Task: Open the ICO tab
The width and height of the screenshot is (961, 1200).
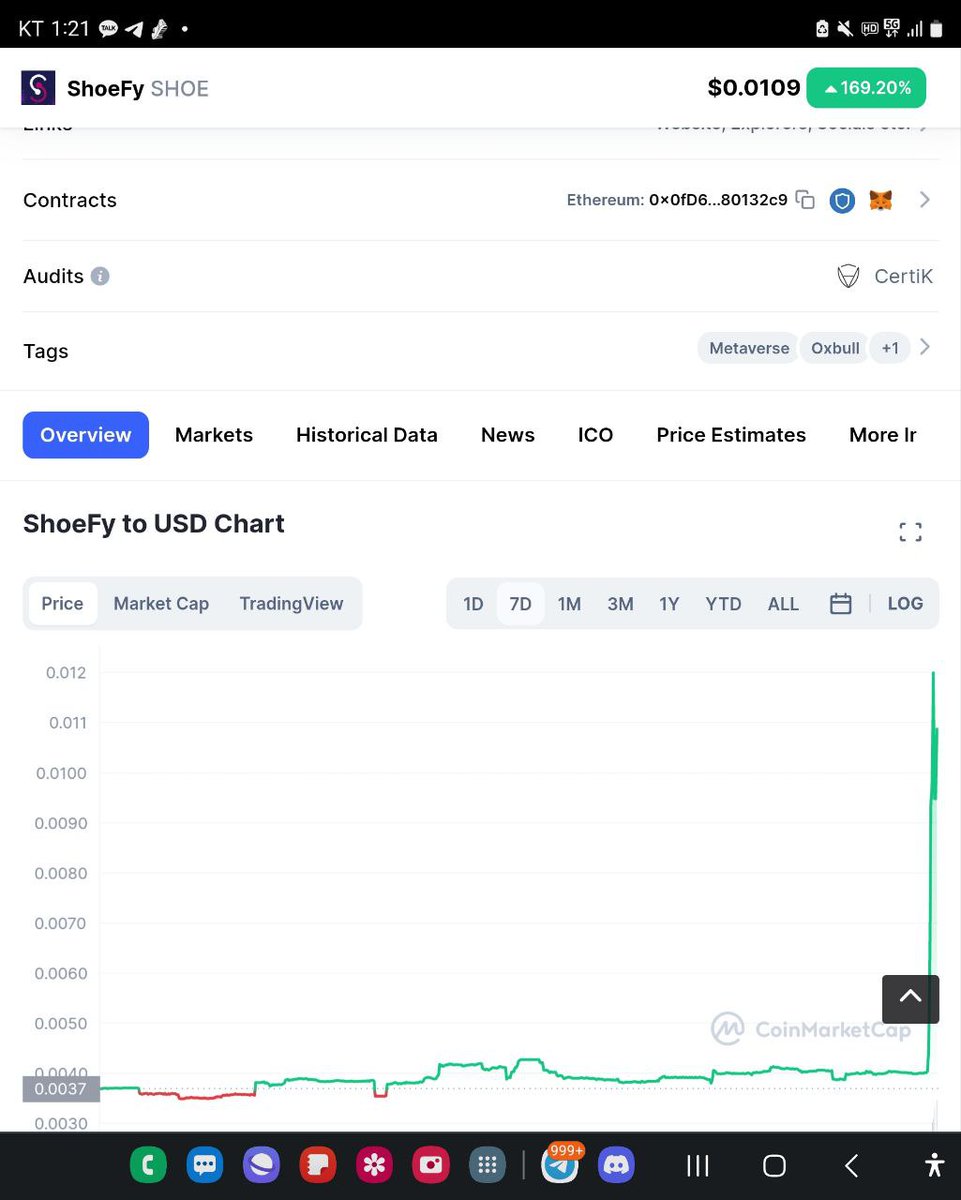Action: point(595,435)
